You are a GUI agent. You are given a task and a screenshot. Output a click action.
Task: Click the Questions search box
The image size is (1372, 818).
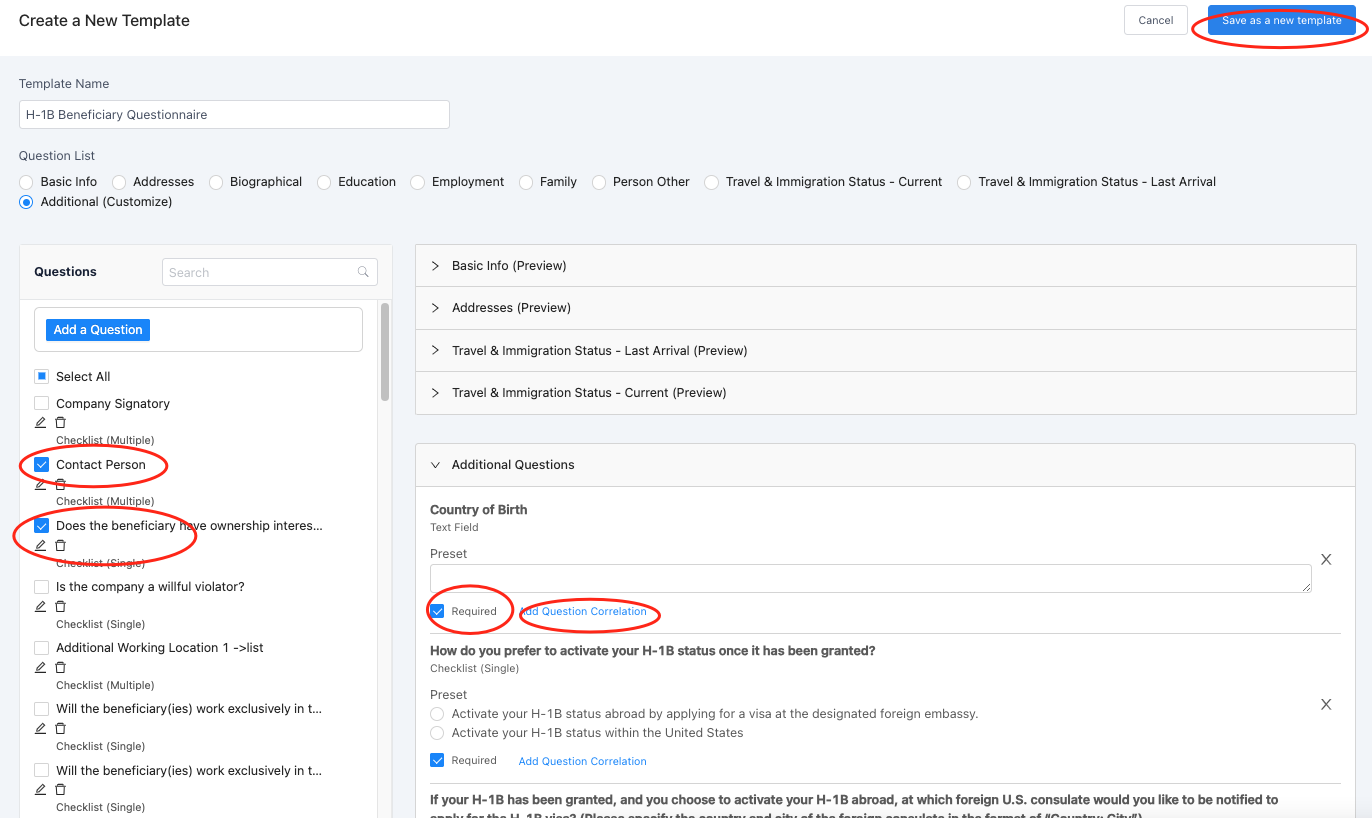pyautogui.click(x=270, y=272)
